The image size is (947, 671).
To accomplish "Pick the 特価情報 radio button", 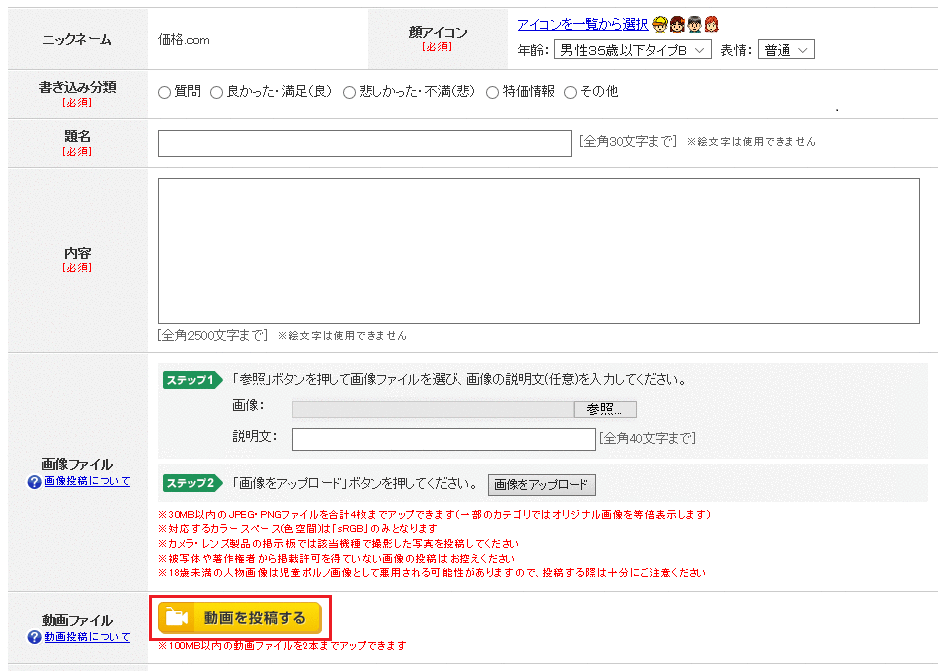I will (492, 92).
